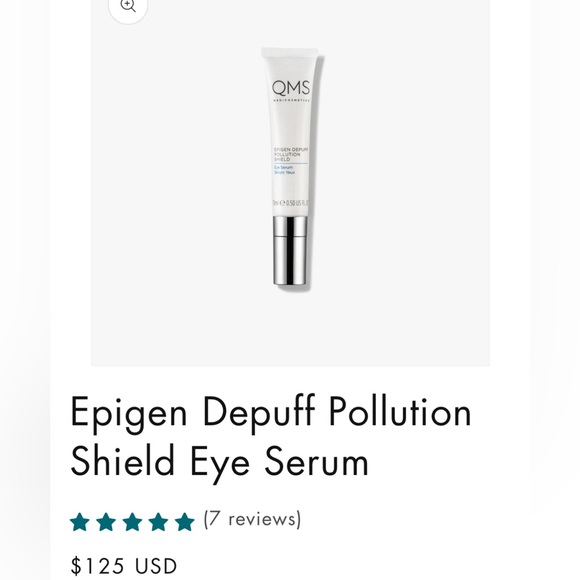The width and height of the screenshot is (580, 580).
Task: Click the word Serum in the title
Action: click(317, 461)
